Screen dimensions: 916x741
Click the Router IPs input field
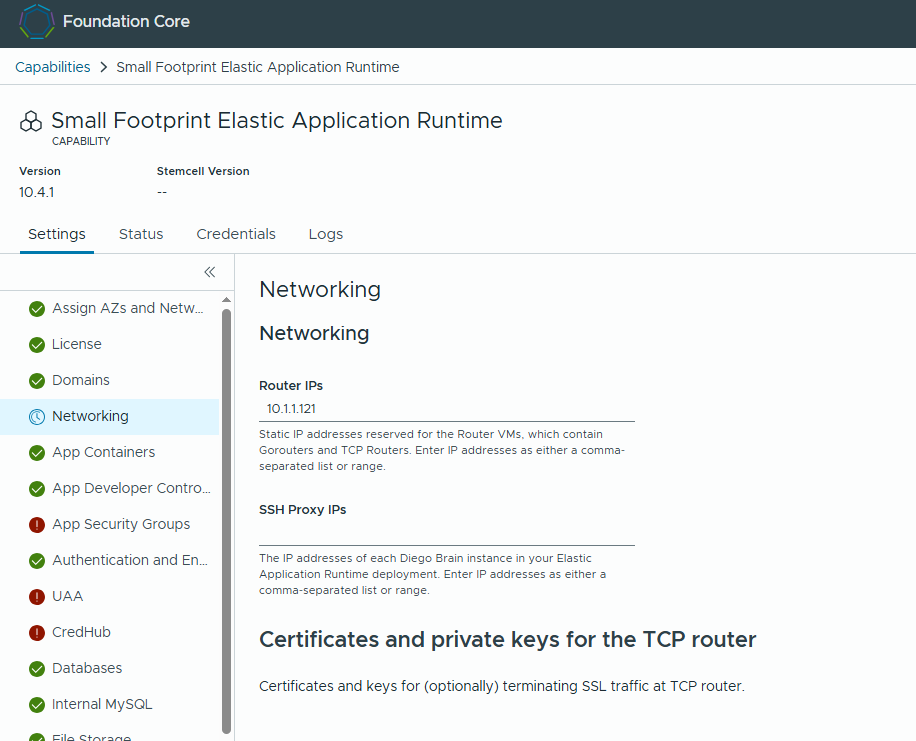point(447,409)
